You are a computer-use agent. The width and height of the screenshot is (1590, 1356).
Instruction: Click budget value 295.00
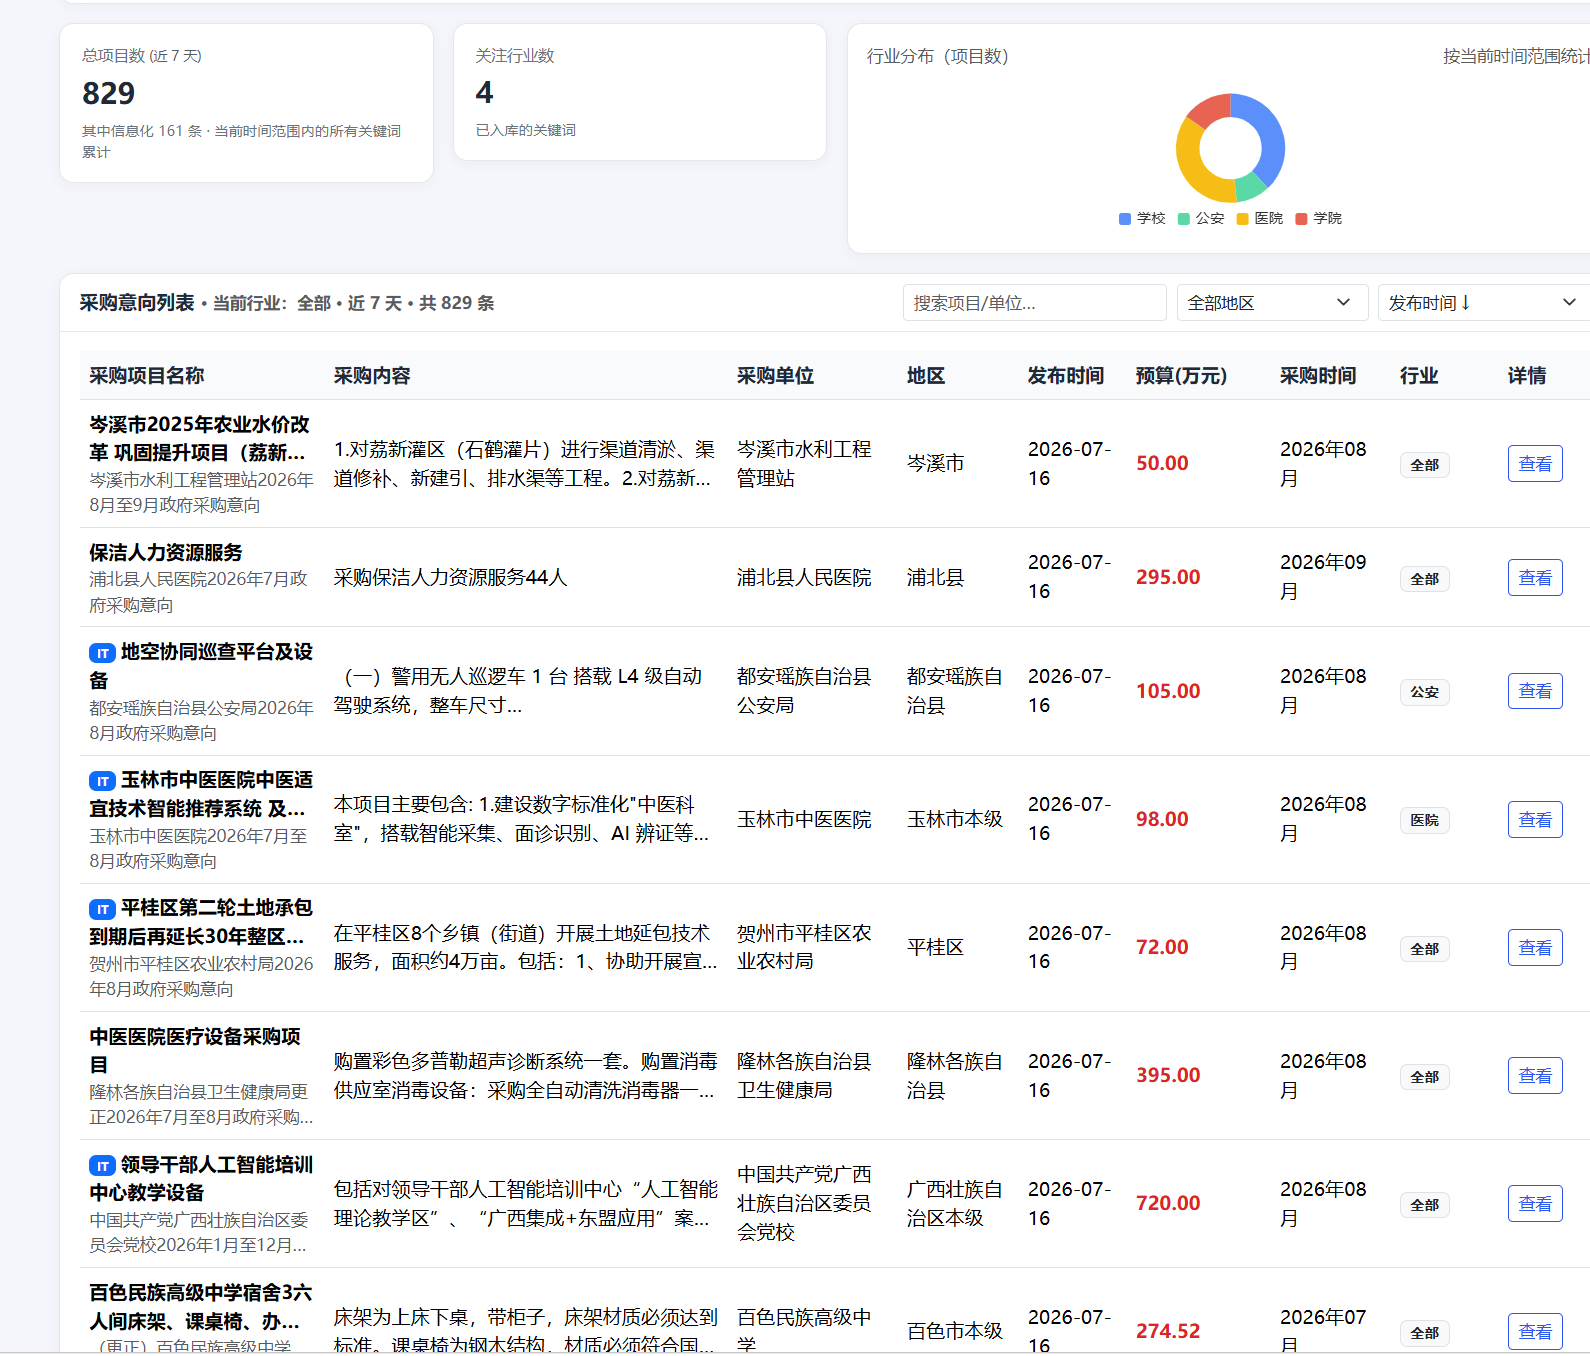click(x=1168, y=578)
